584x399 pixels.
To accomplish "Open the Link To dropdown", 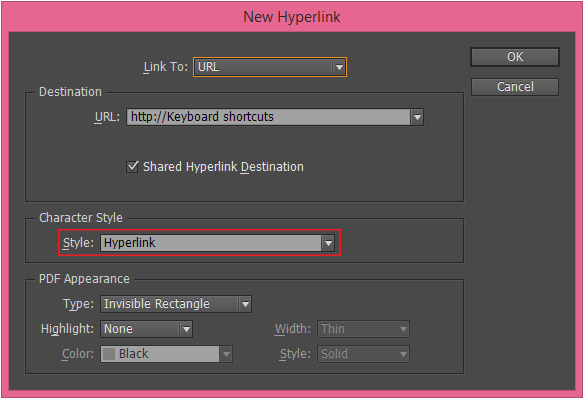I will click(x=270, y=67).
